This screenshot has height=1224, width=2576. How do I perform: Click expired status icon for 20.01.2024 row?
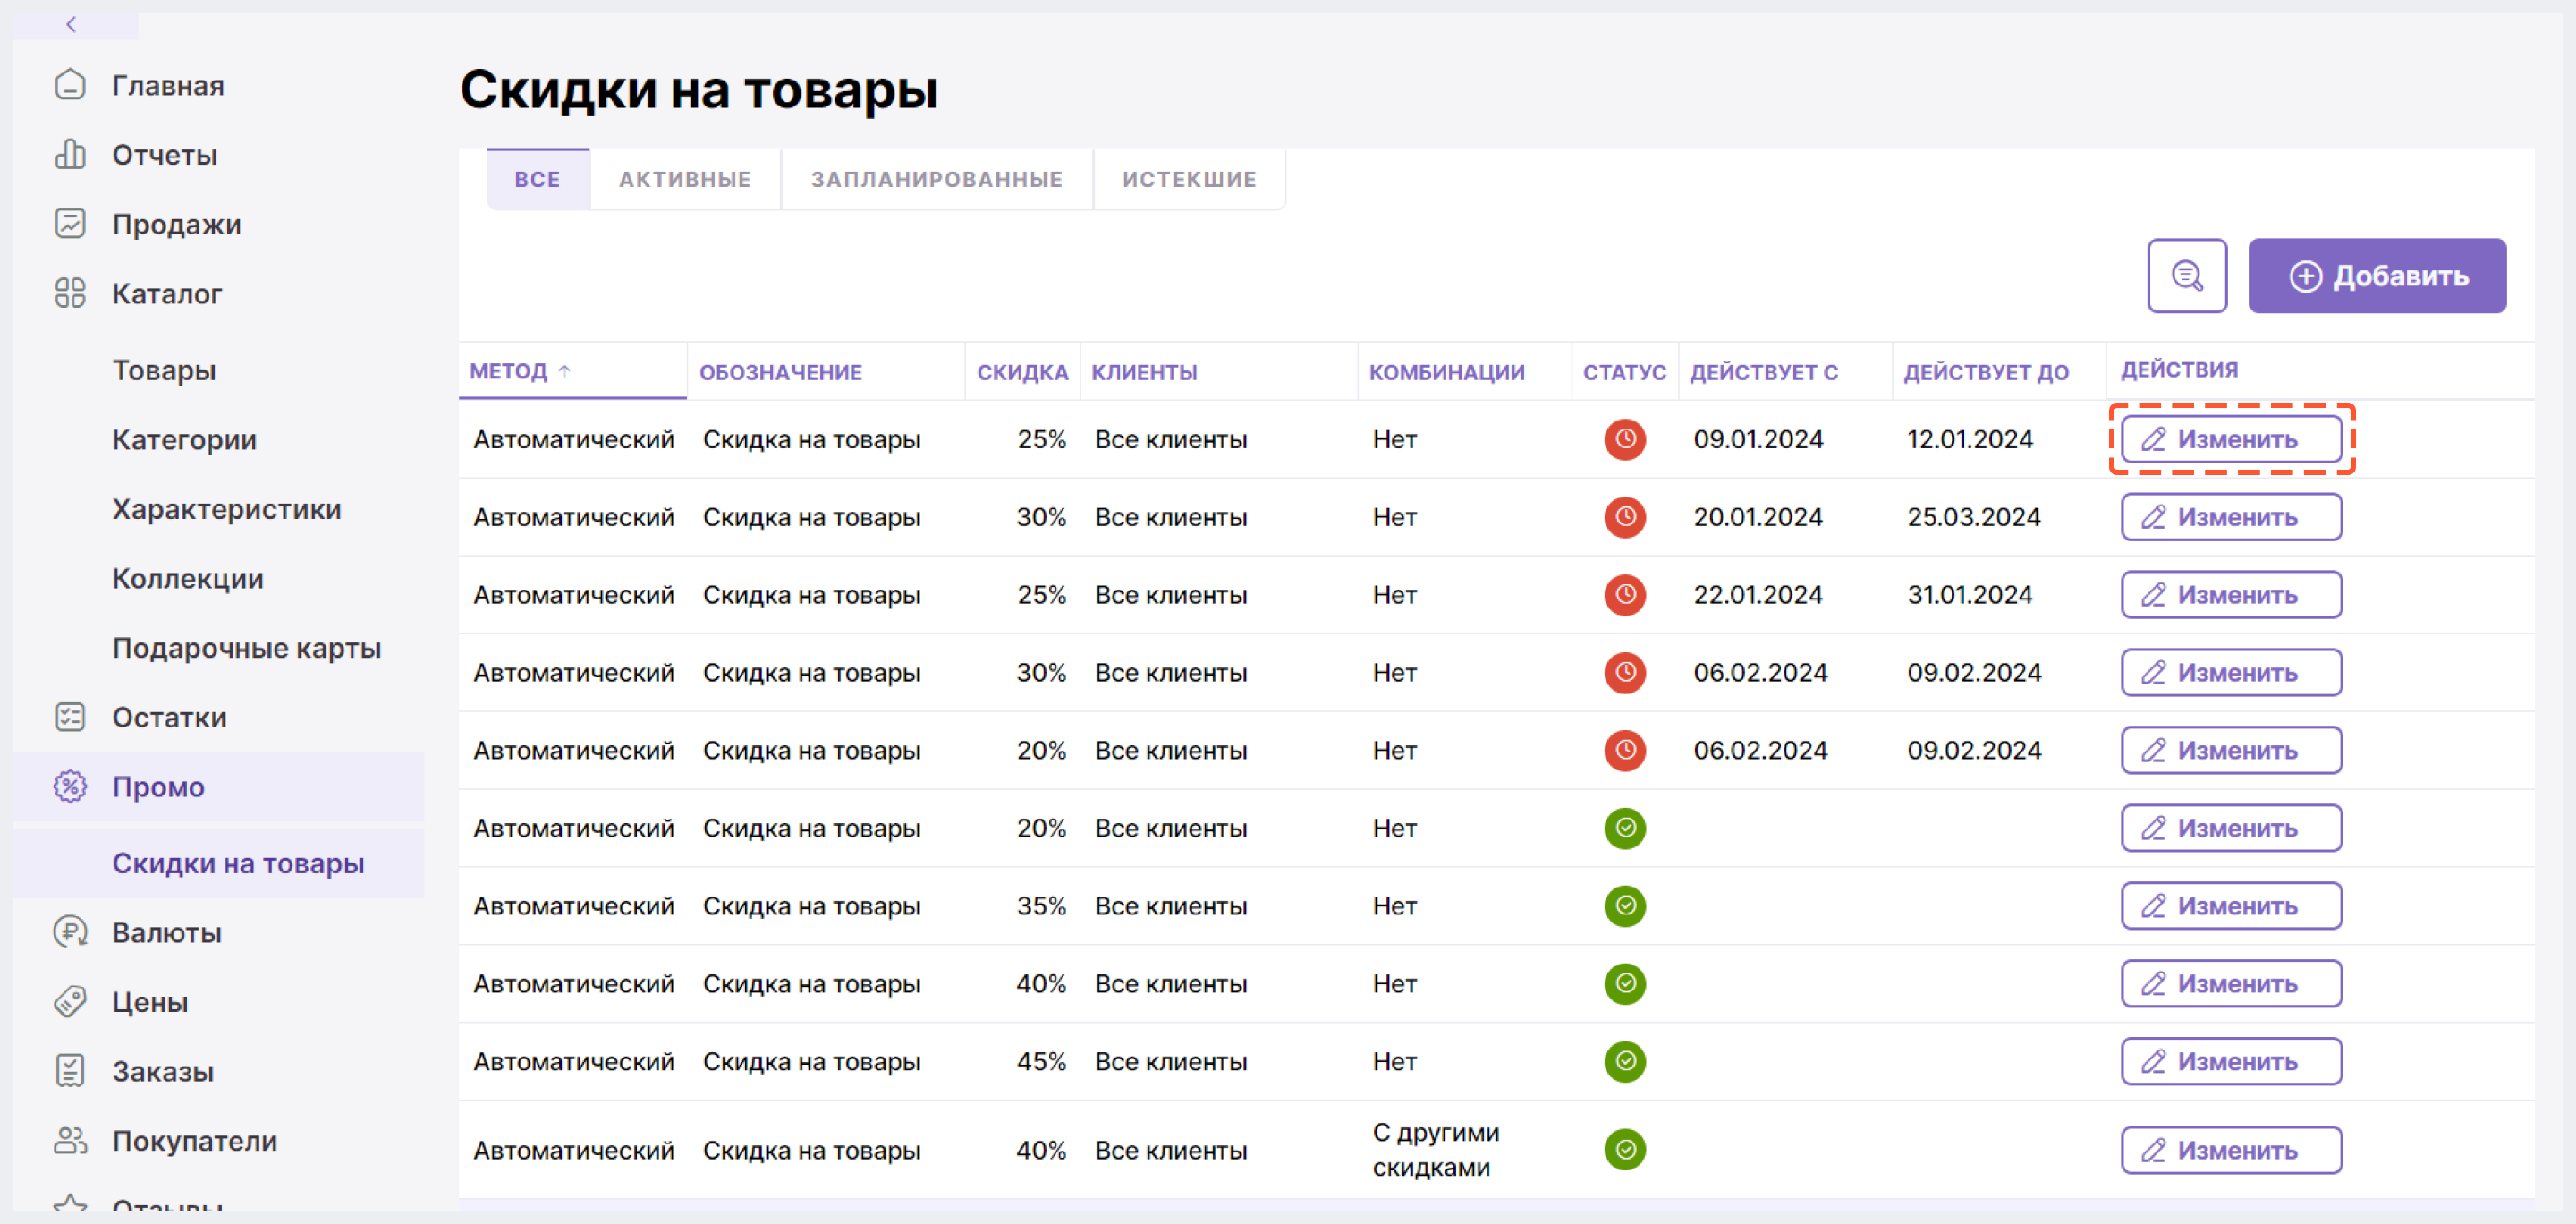tap(1624, 517)
